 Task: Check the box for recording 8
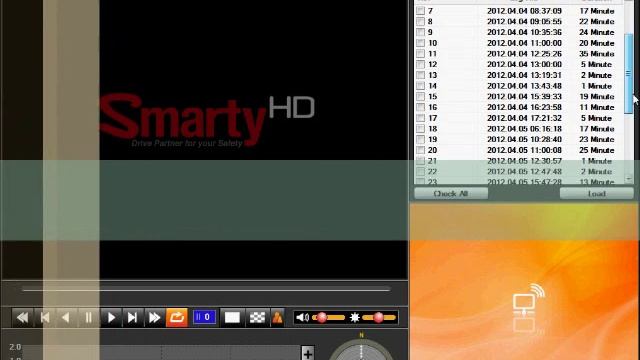tap(420, 22)
